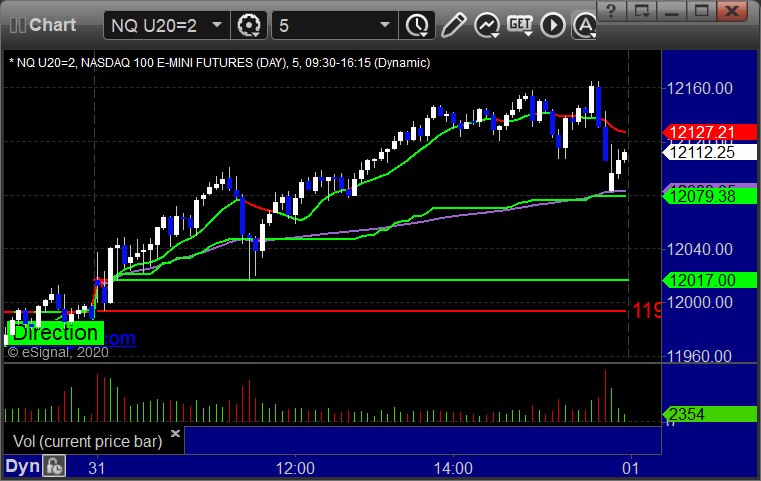Select the pencil drawing tools icon

pyautogui.click(x=453, y=25)
